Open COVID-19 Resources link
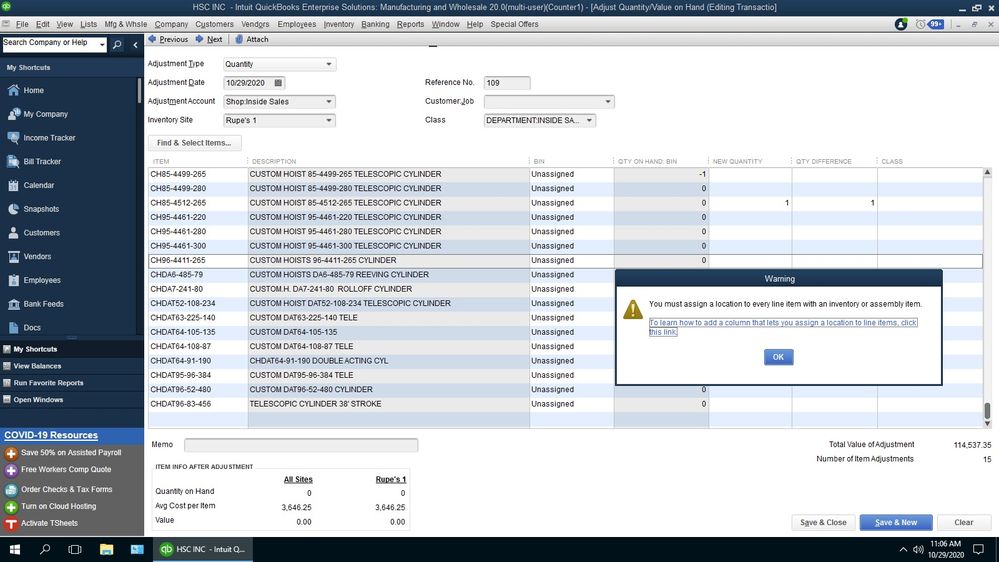999x562 pixels. (x=51, y=435)
